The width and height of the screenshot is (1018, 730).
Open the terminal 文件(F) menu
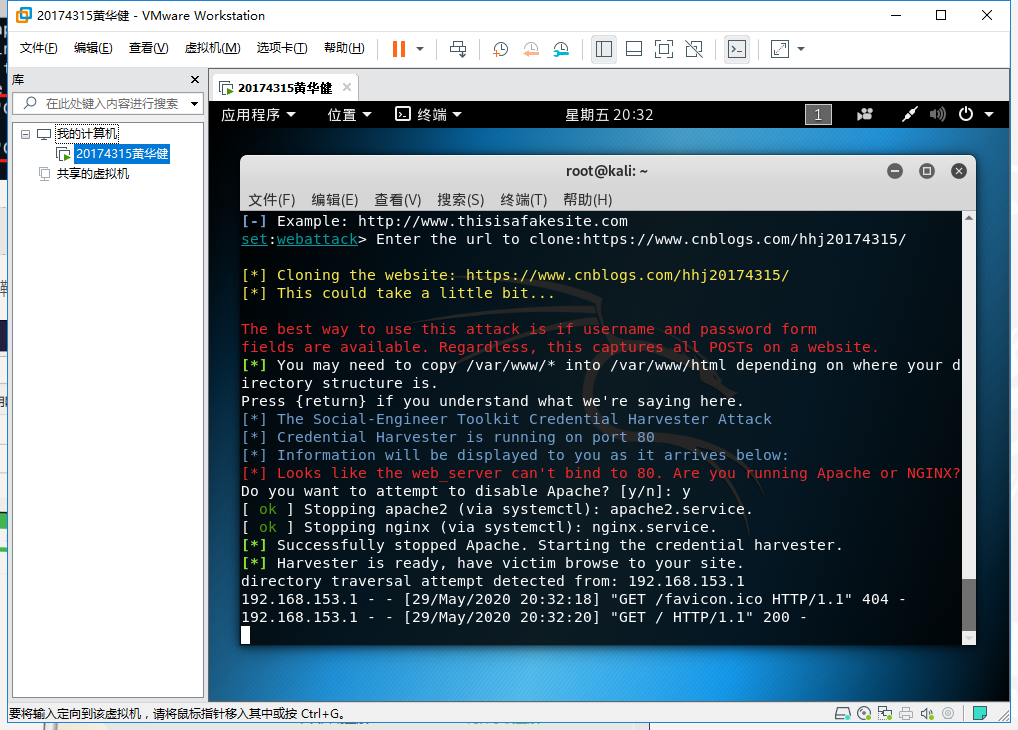click(271, 199)
